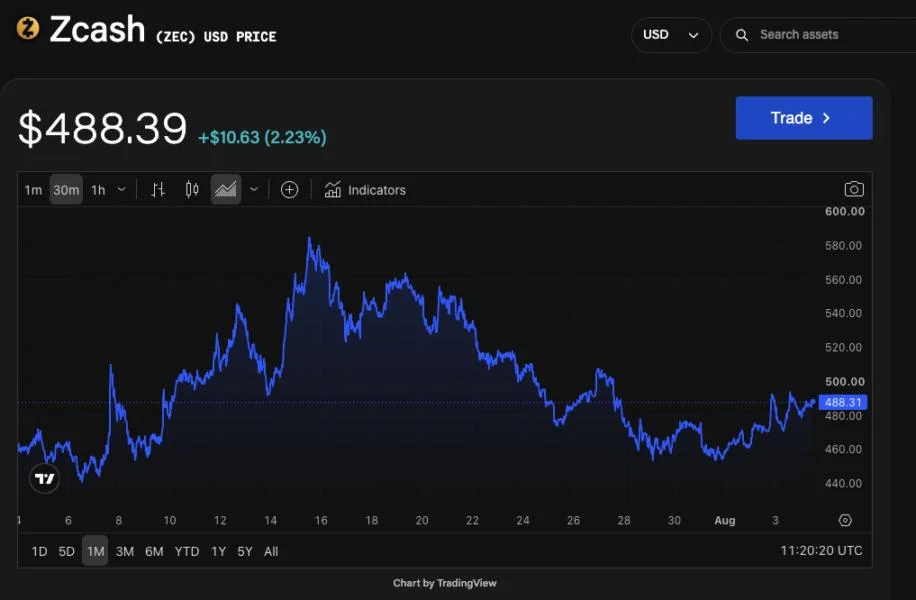Switch to 1m interval
The width and height of the screenshot is (916, 600).
point(33,190)
